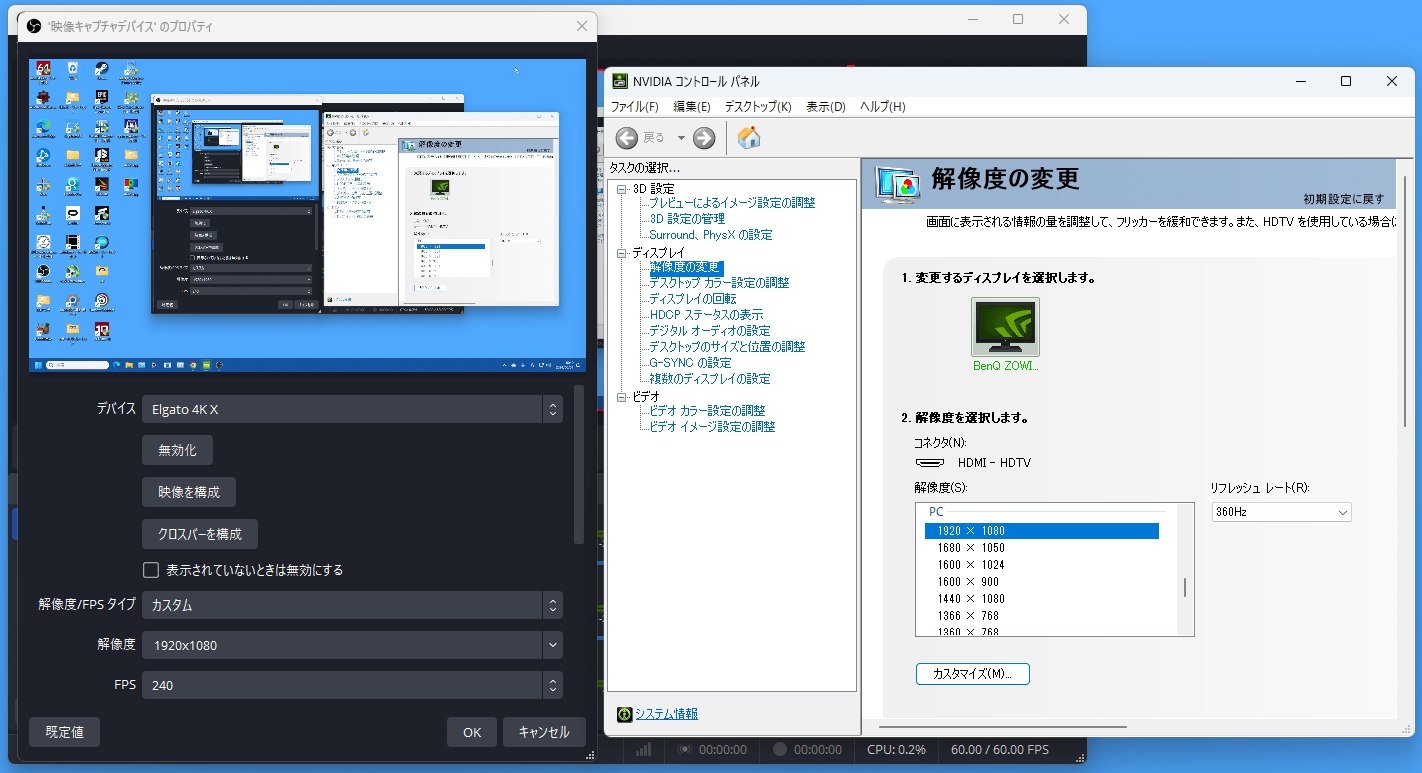This screenshot has width=1422, height=773.
Task: Select デスクトップ カラー設定の調整 in tree
Action: point(719,283)
